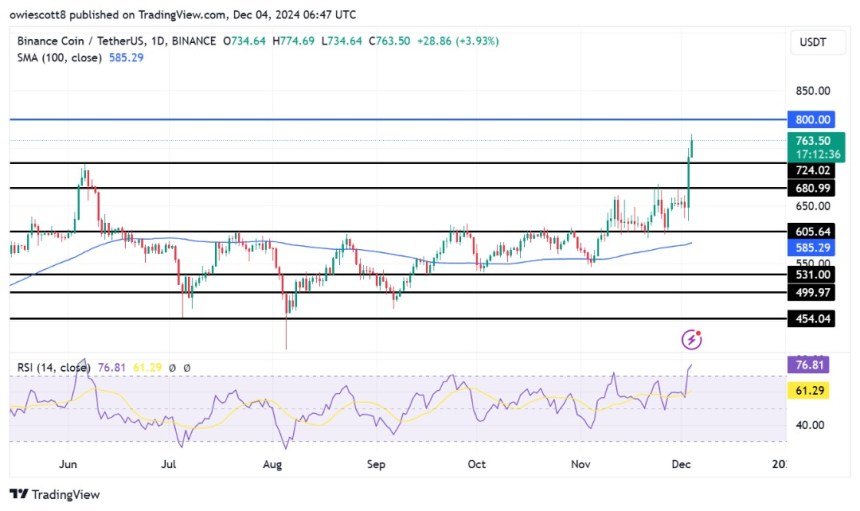Select the RSI (14, close) indicator legend
860x511 pixels.
(x=55, y=368)
